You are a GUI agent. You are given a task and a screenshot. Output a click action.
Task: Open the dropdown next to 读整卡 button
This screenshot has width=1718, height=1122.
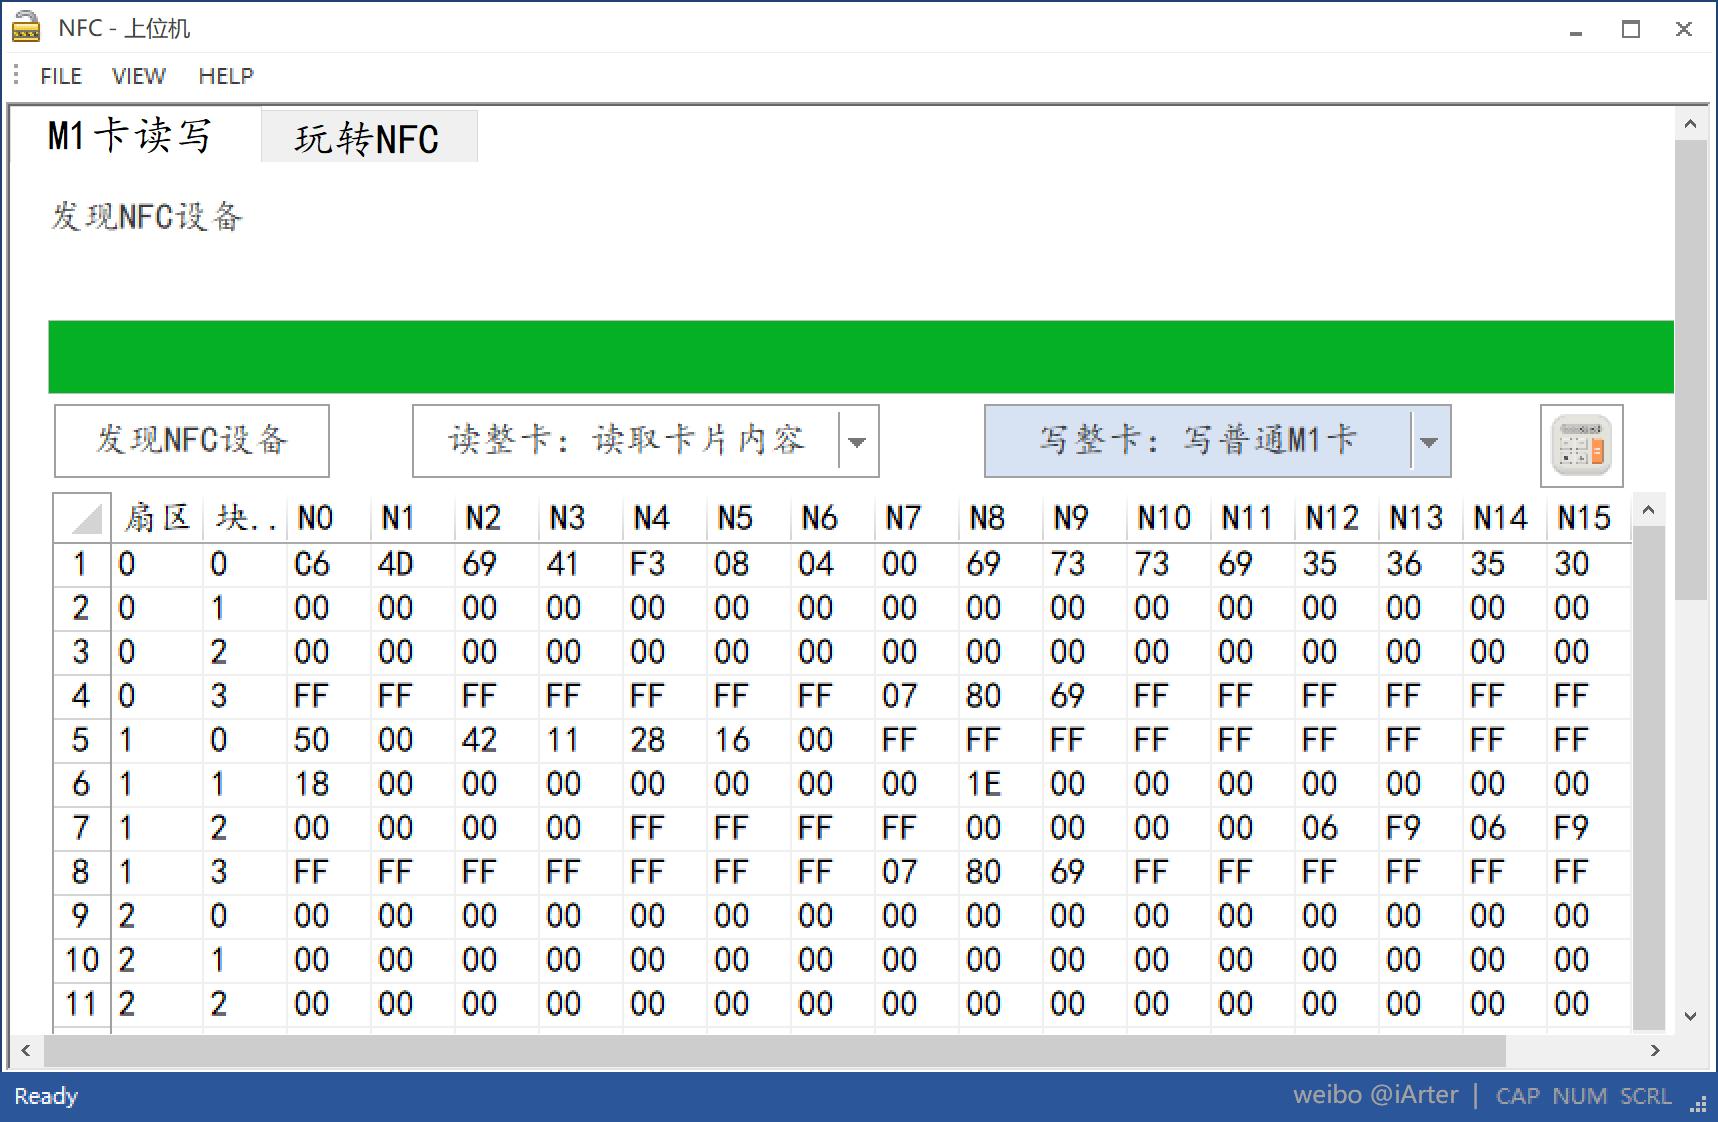pyautogui.click(x=857, y=440)
